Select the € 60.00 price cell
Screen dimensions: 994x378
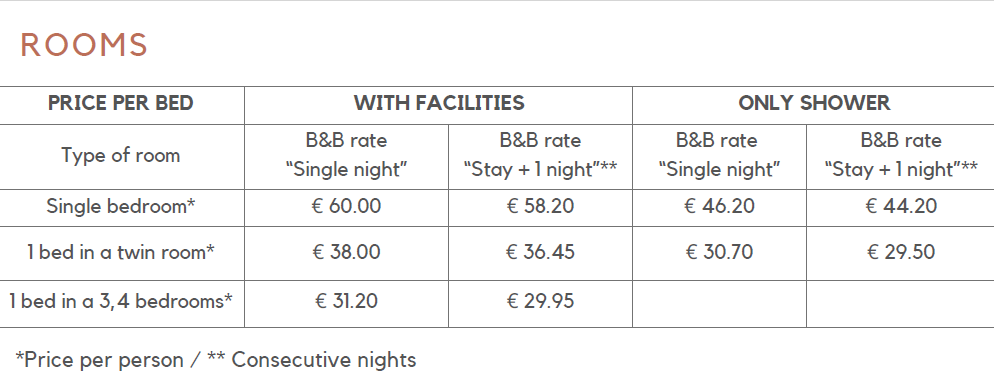point(346,206)
